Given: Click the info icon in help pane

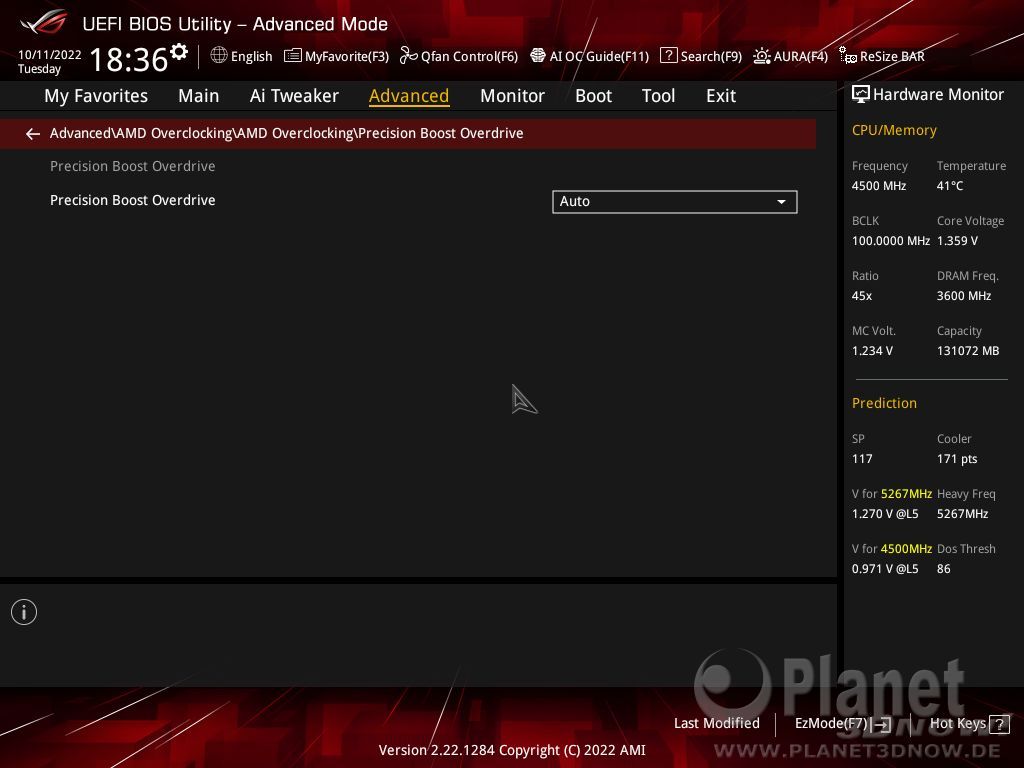Looking at the screenshot, I should click(24, 612).
